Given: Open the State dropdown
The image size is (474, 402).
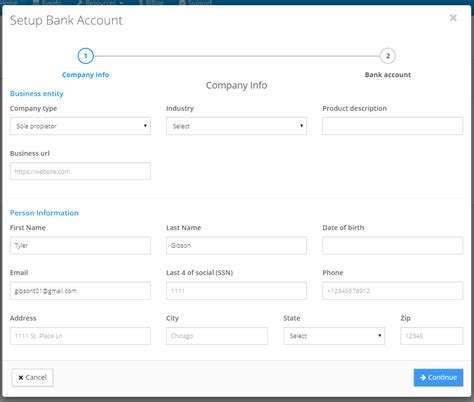Looking at the screenshot, I should [x=334, y=336].
